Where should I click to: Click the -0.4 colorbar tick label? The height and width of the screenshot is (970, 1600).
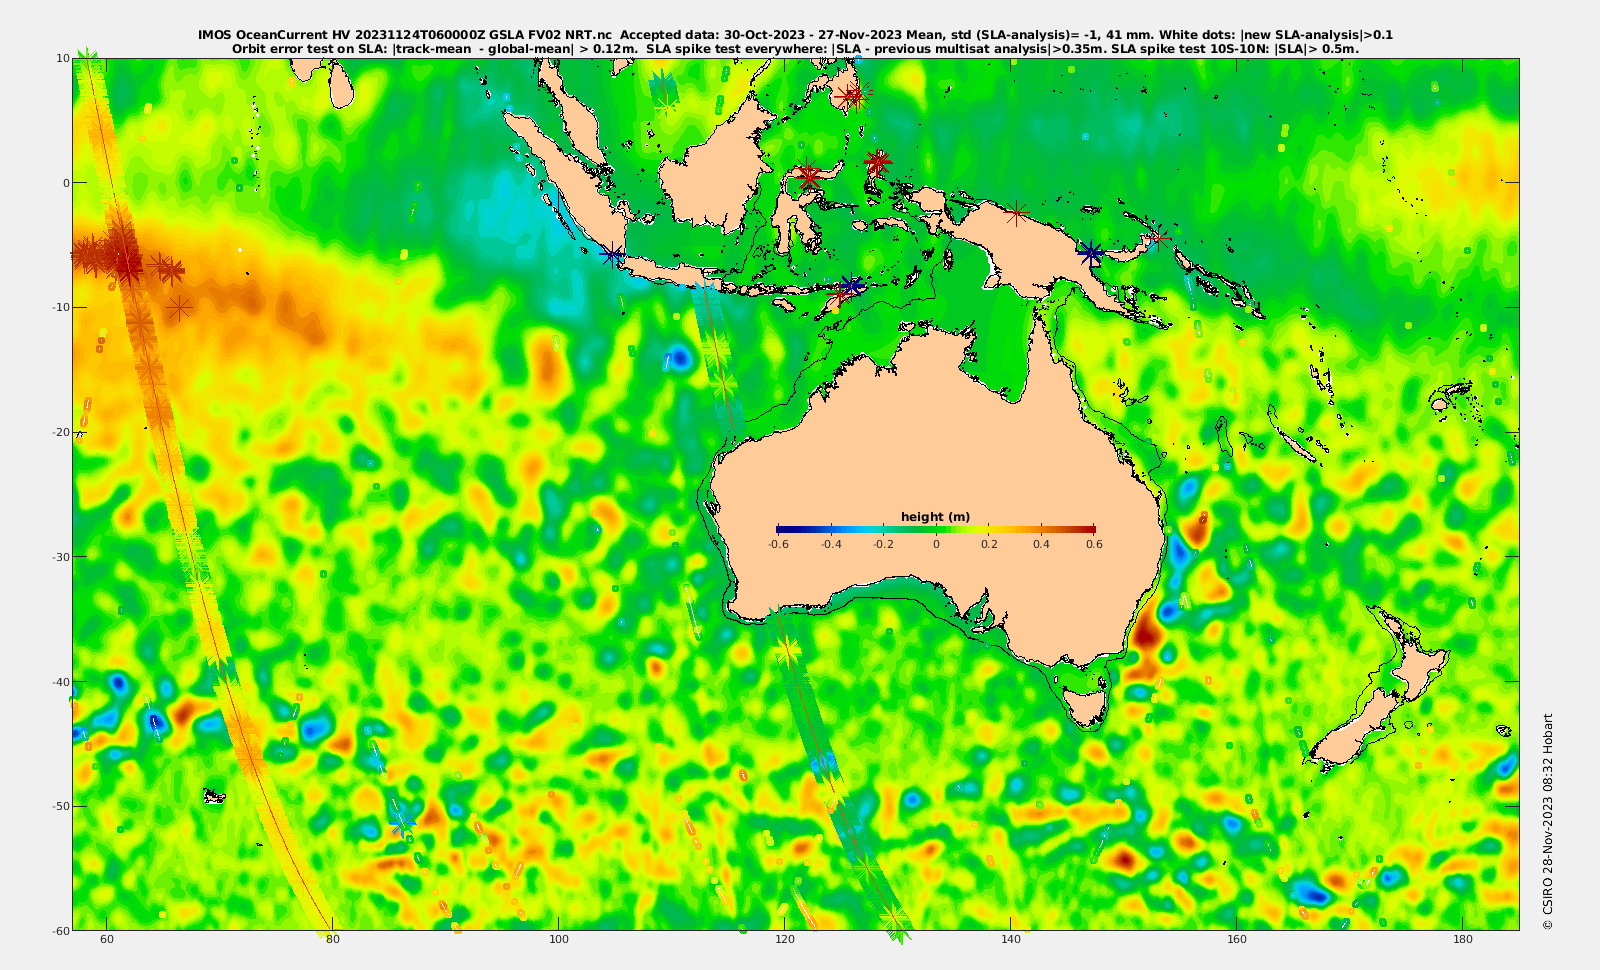coord(831,545)
